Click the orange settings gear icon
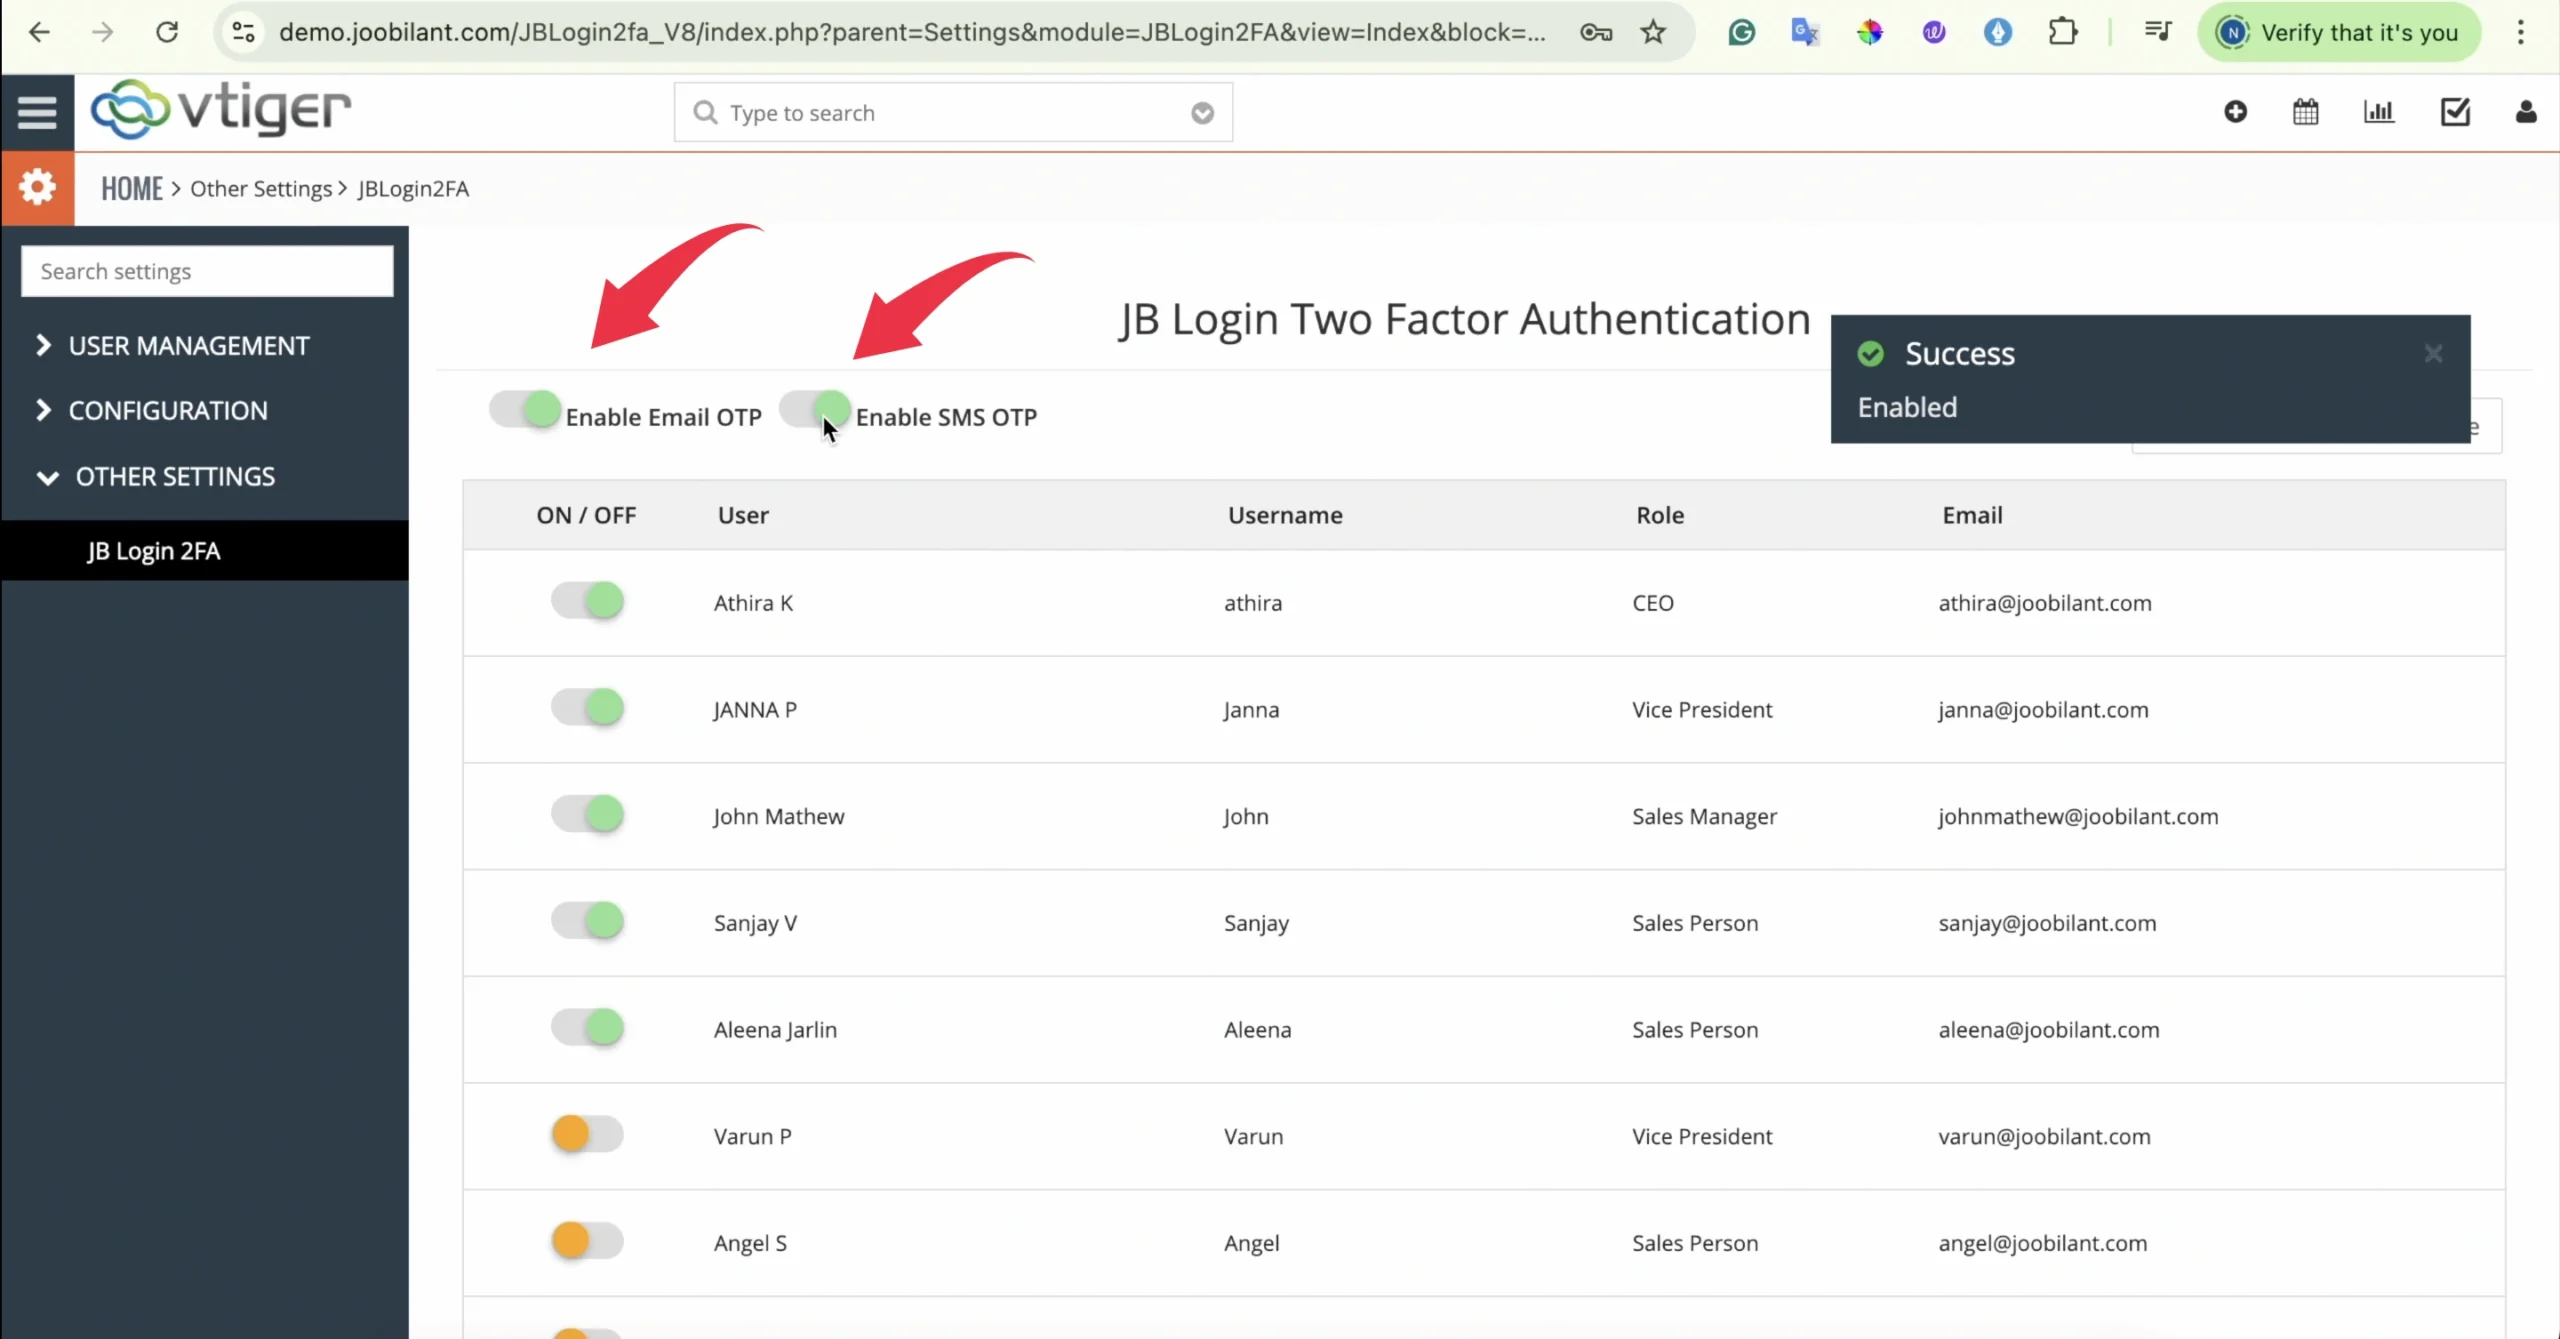The height and width of the screenshot is (1339, 2560). click(x=37, y=187)
